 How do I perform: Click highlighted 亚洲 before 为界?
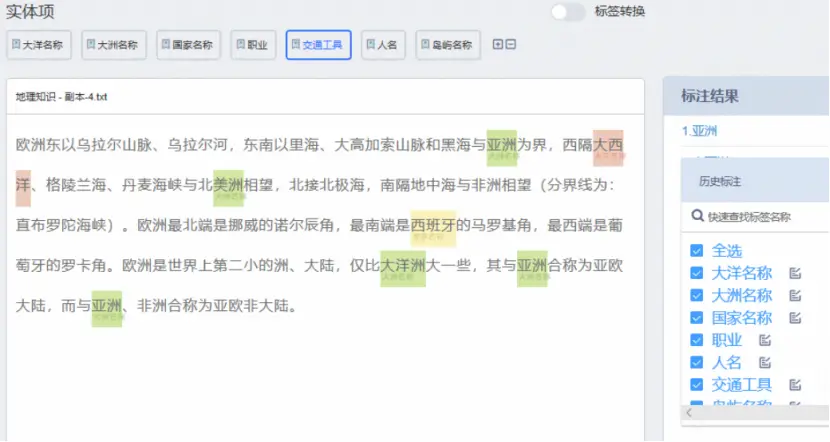[501, 148]
